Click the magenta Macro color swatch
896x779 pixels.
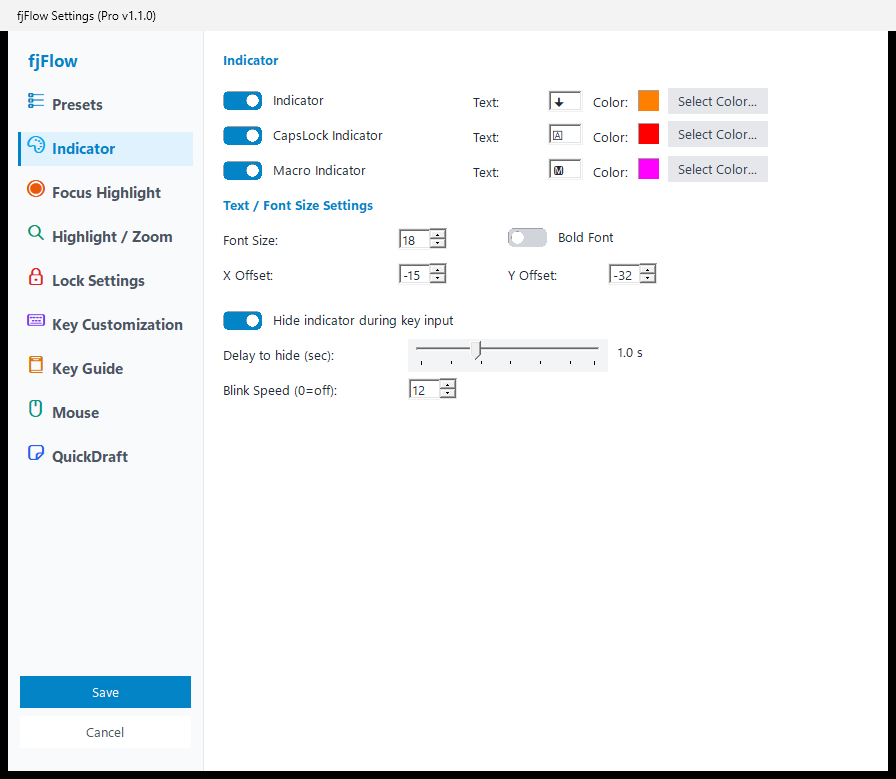click(648, 169)
